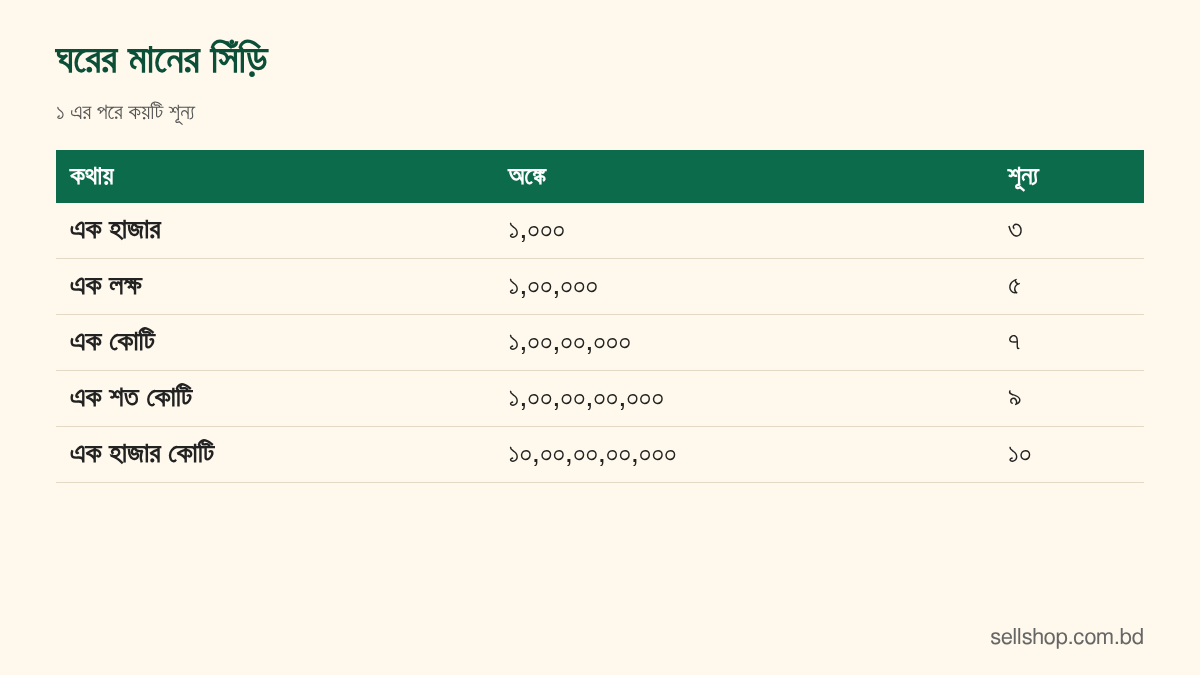Select the subtitle "১ এর পরে কয়টি শূন্য"
The height and width of the screenshot is (675, 1200).
(x=125, y=112)
